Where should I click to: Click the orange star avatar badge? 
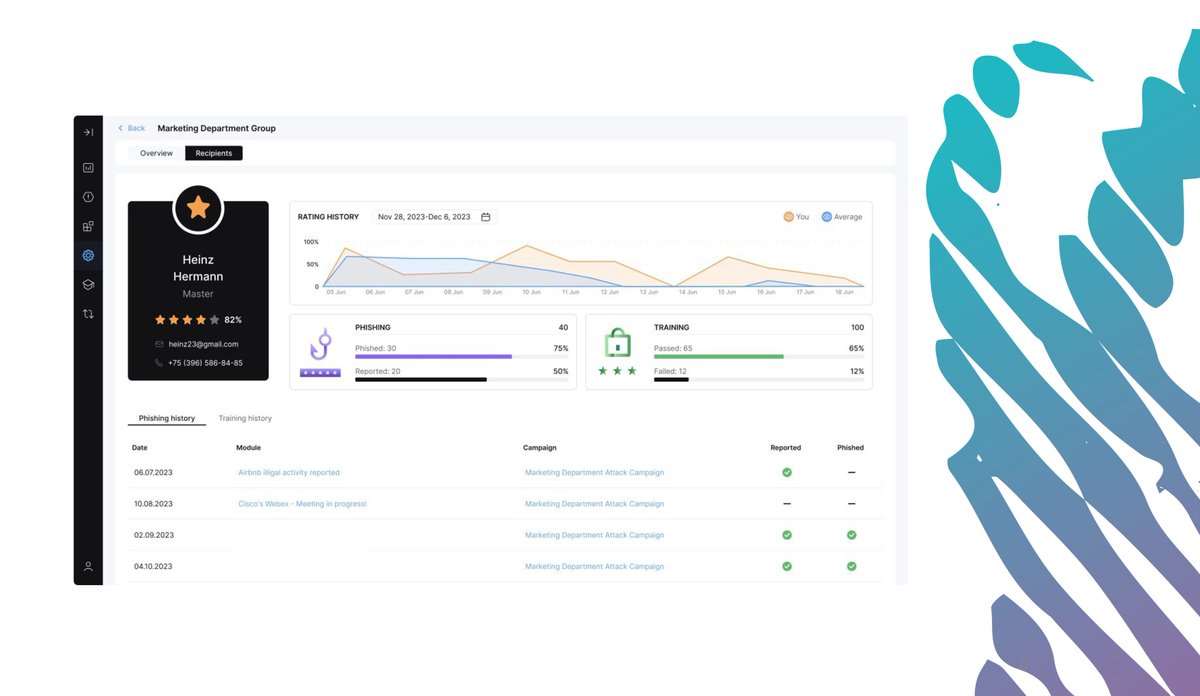(x=198, y=208)
